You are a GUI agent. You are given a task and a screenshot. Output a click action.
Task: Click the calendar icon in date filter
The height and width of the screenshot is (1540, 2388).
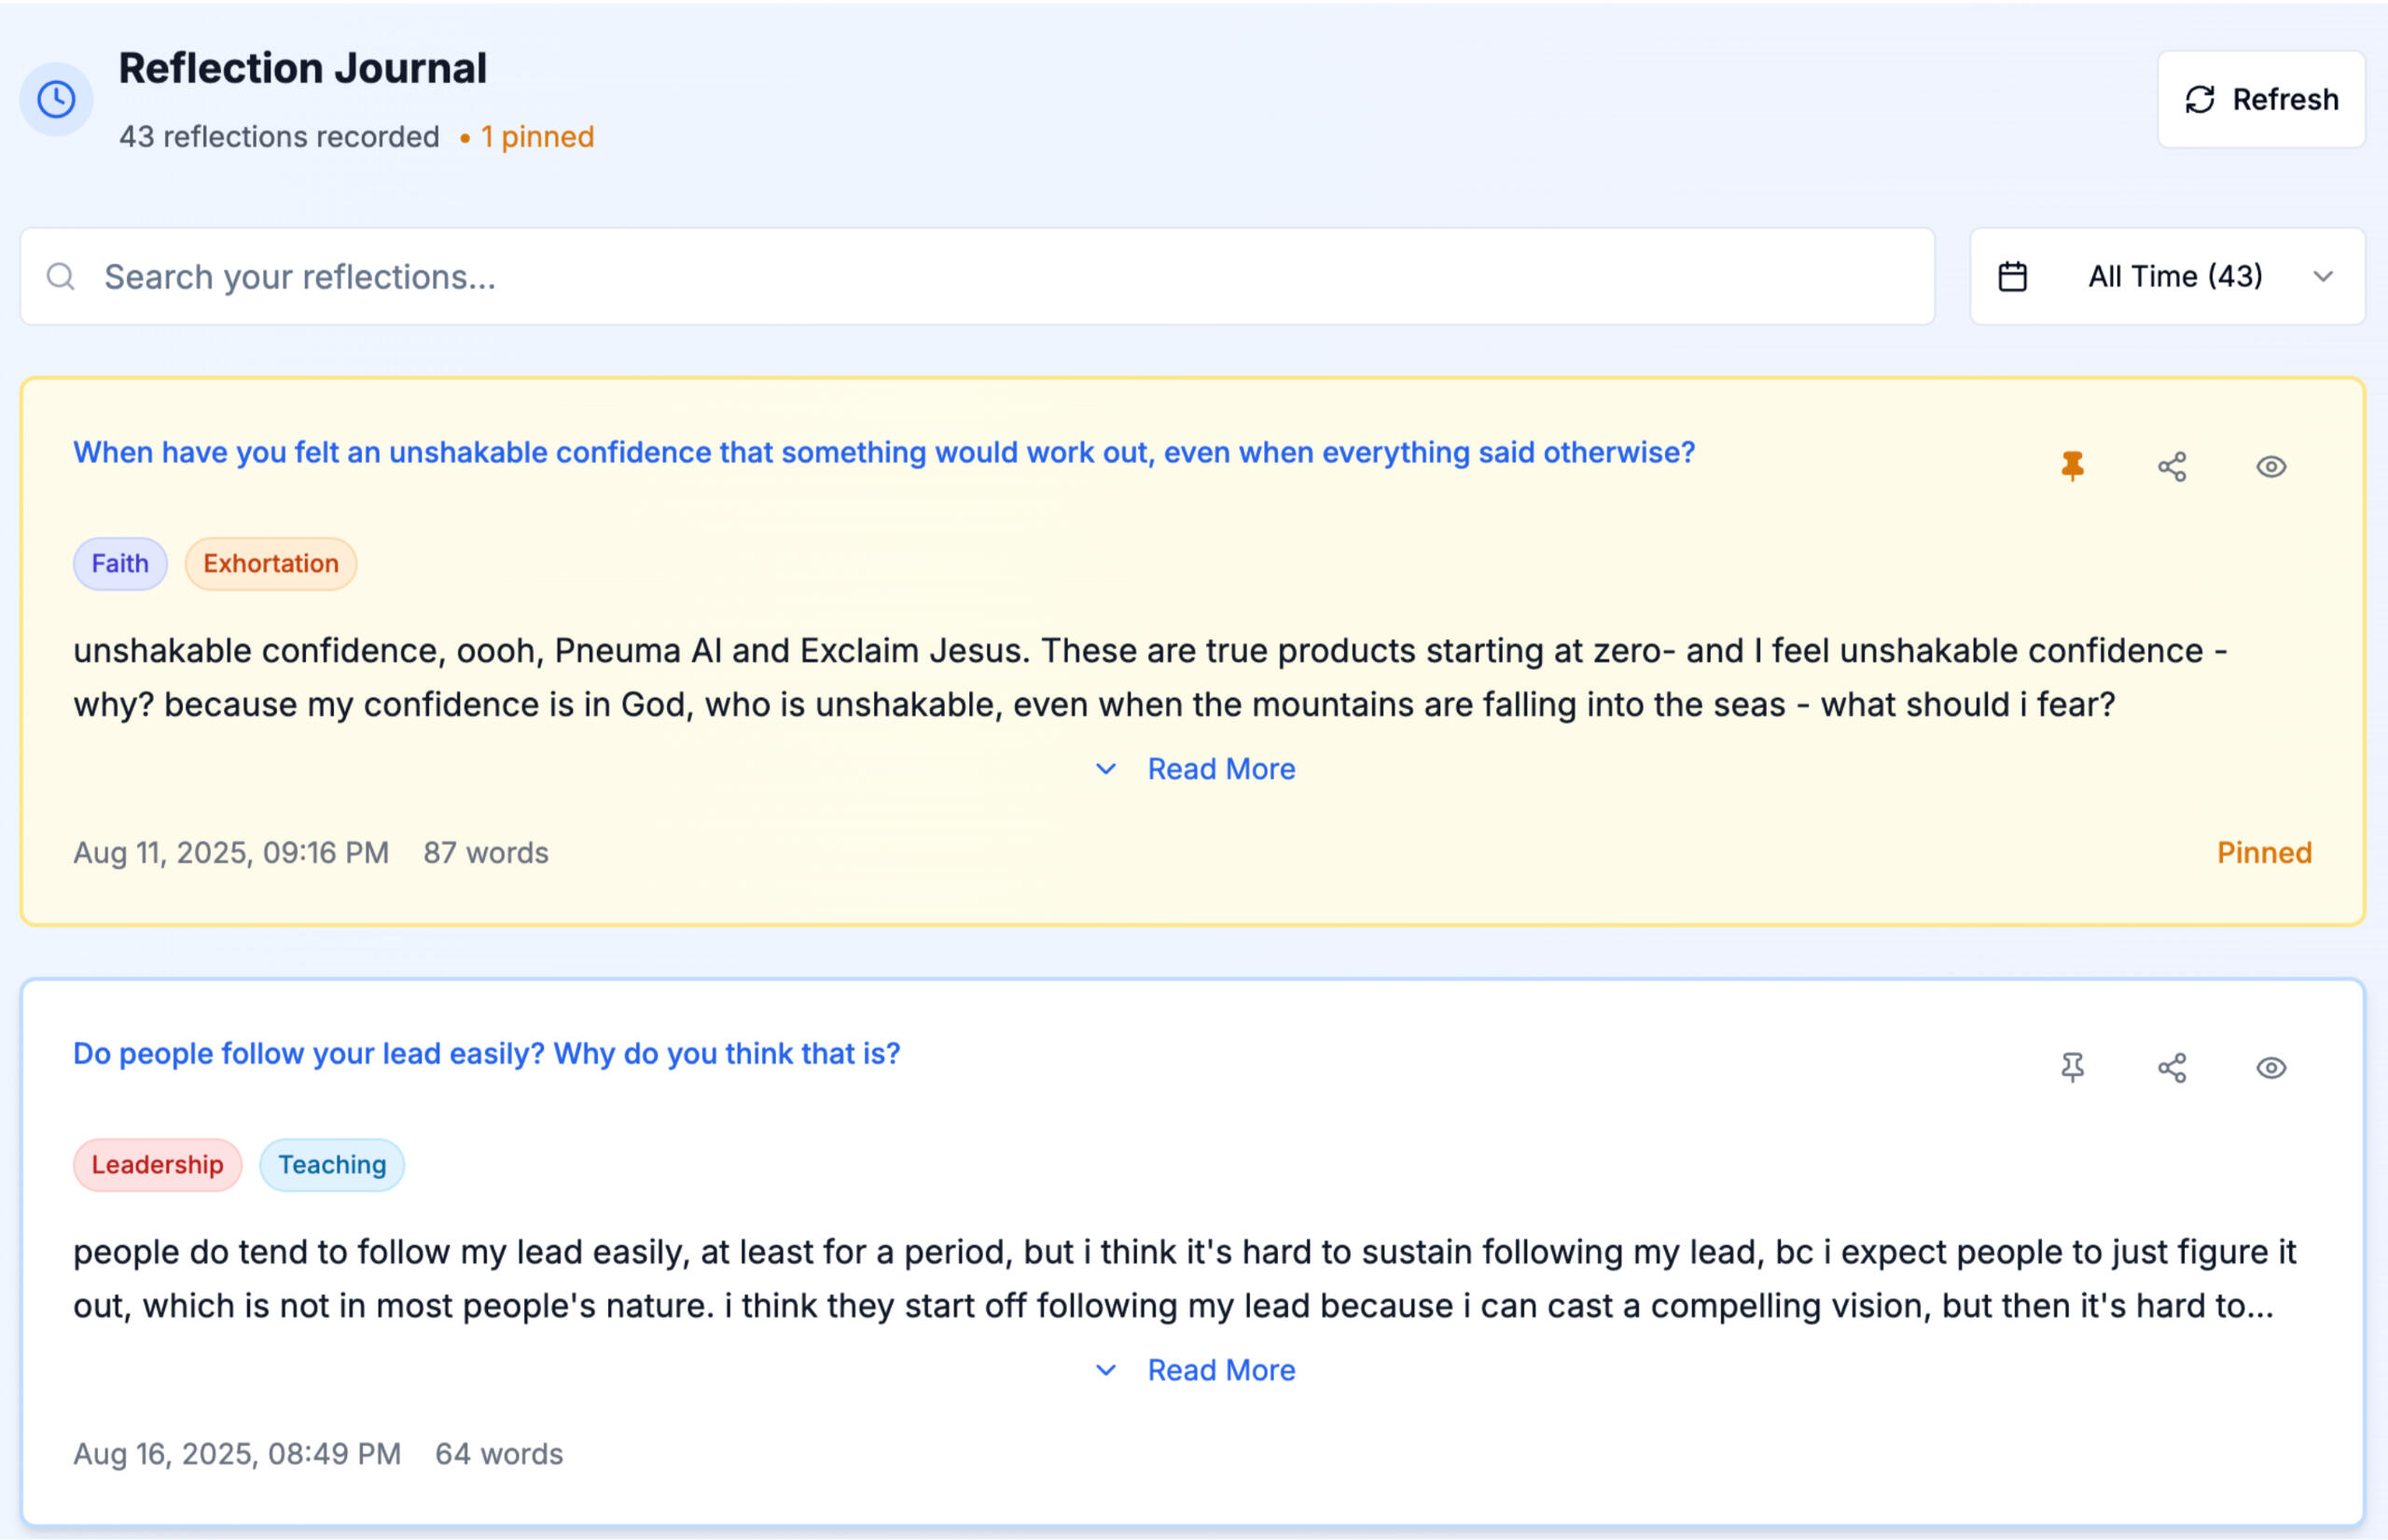pyautogui.click(x=2012, y=277)
